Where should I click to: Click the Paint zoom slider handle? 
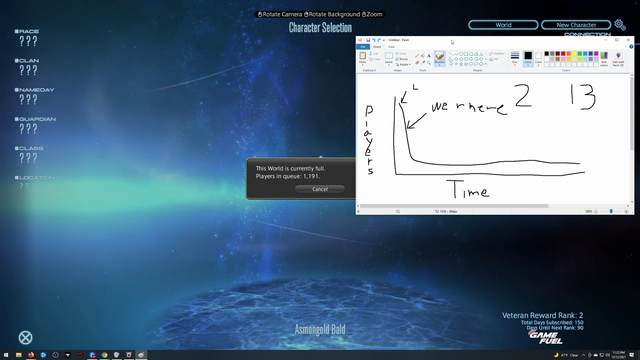[x=611, y=211]
